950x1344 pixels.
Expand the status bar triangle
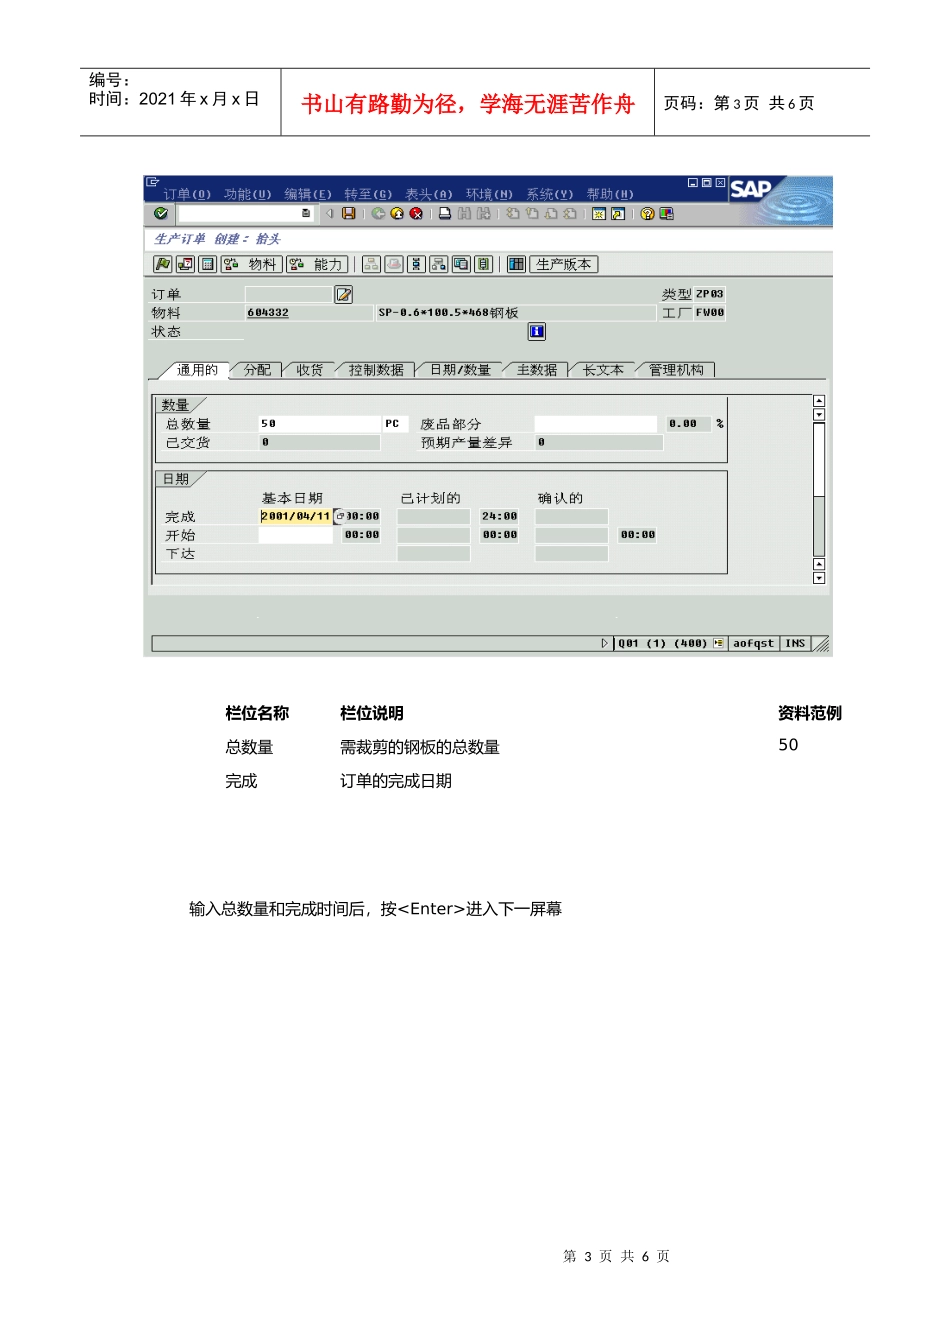[x=605, y=643]
